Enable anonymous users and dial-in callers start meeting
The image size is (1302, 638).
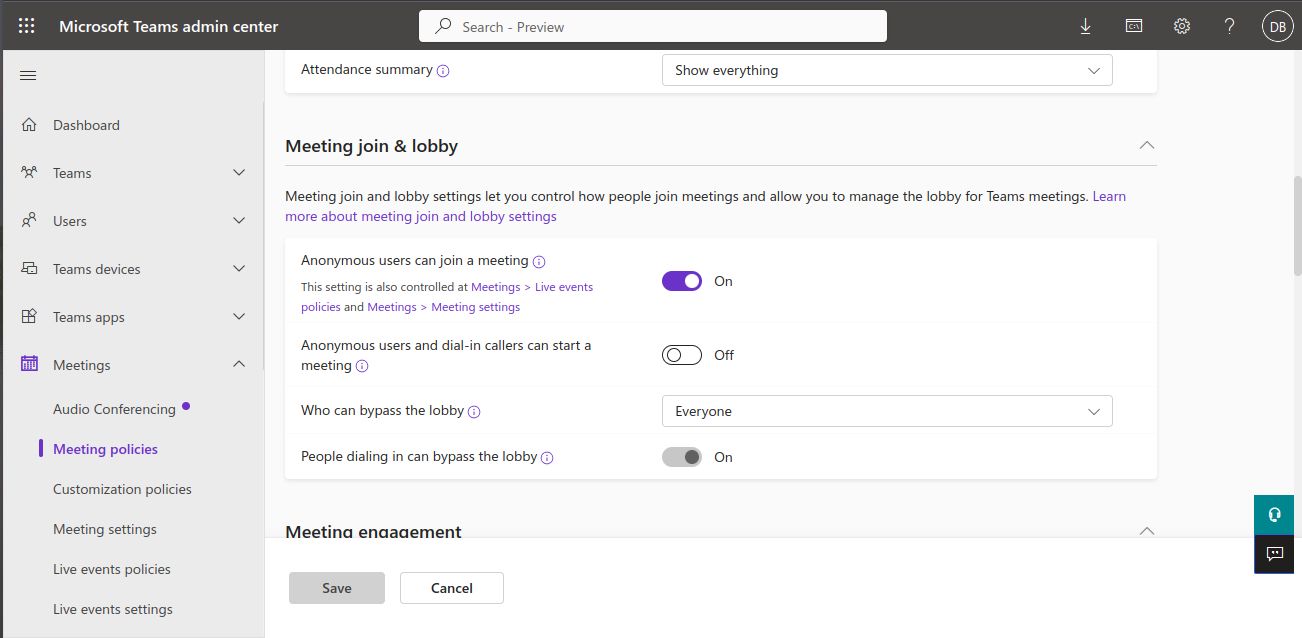682,355
